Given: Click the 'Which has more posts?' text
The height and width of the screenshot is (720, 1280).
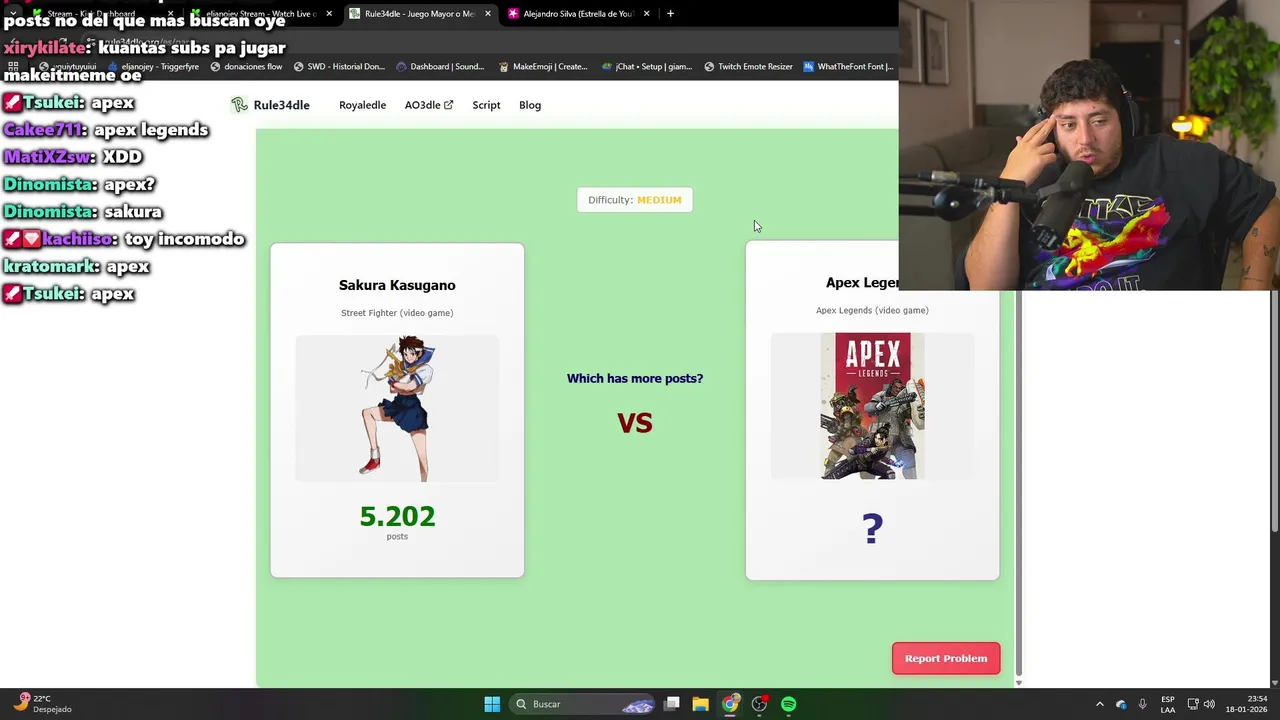Looking at the screenshot, I should (x=635, y=378).
